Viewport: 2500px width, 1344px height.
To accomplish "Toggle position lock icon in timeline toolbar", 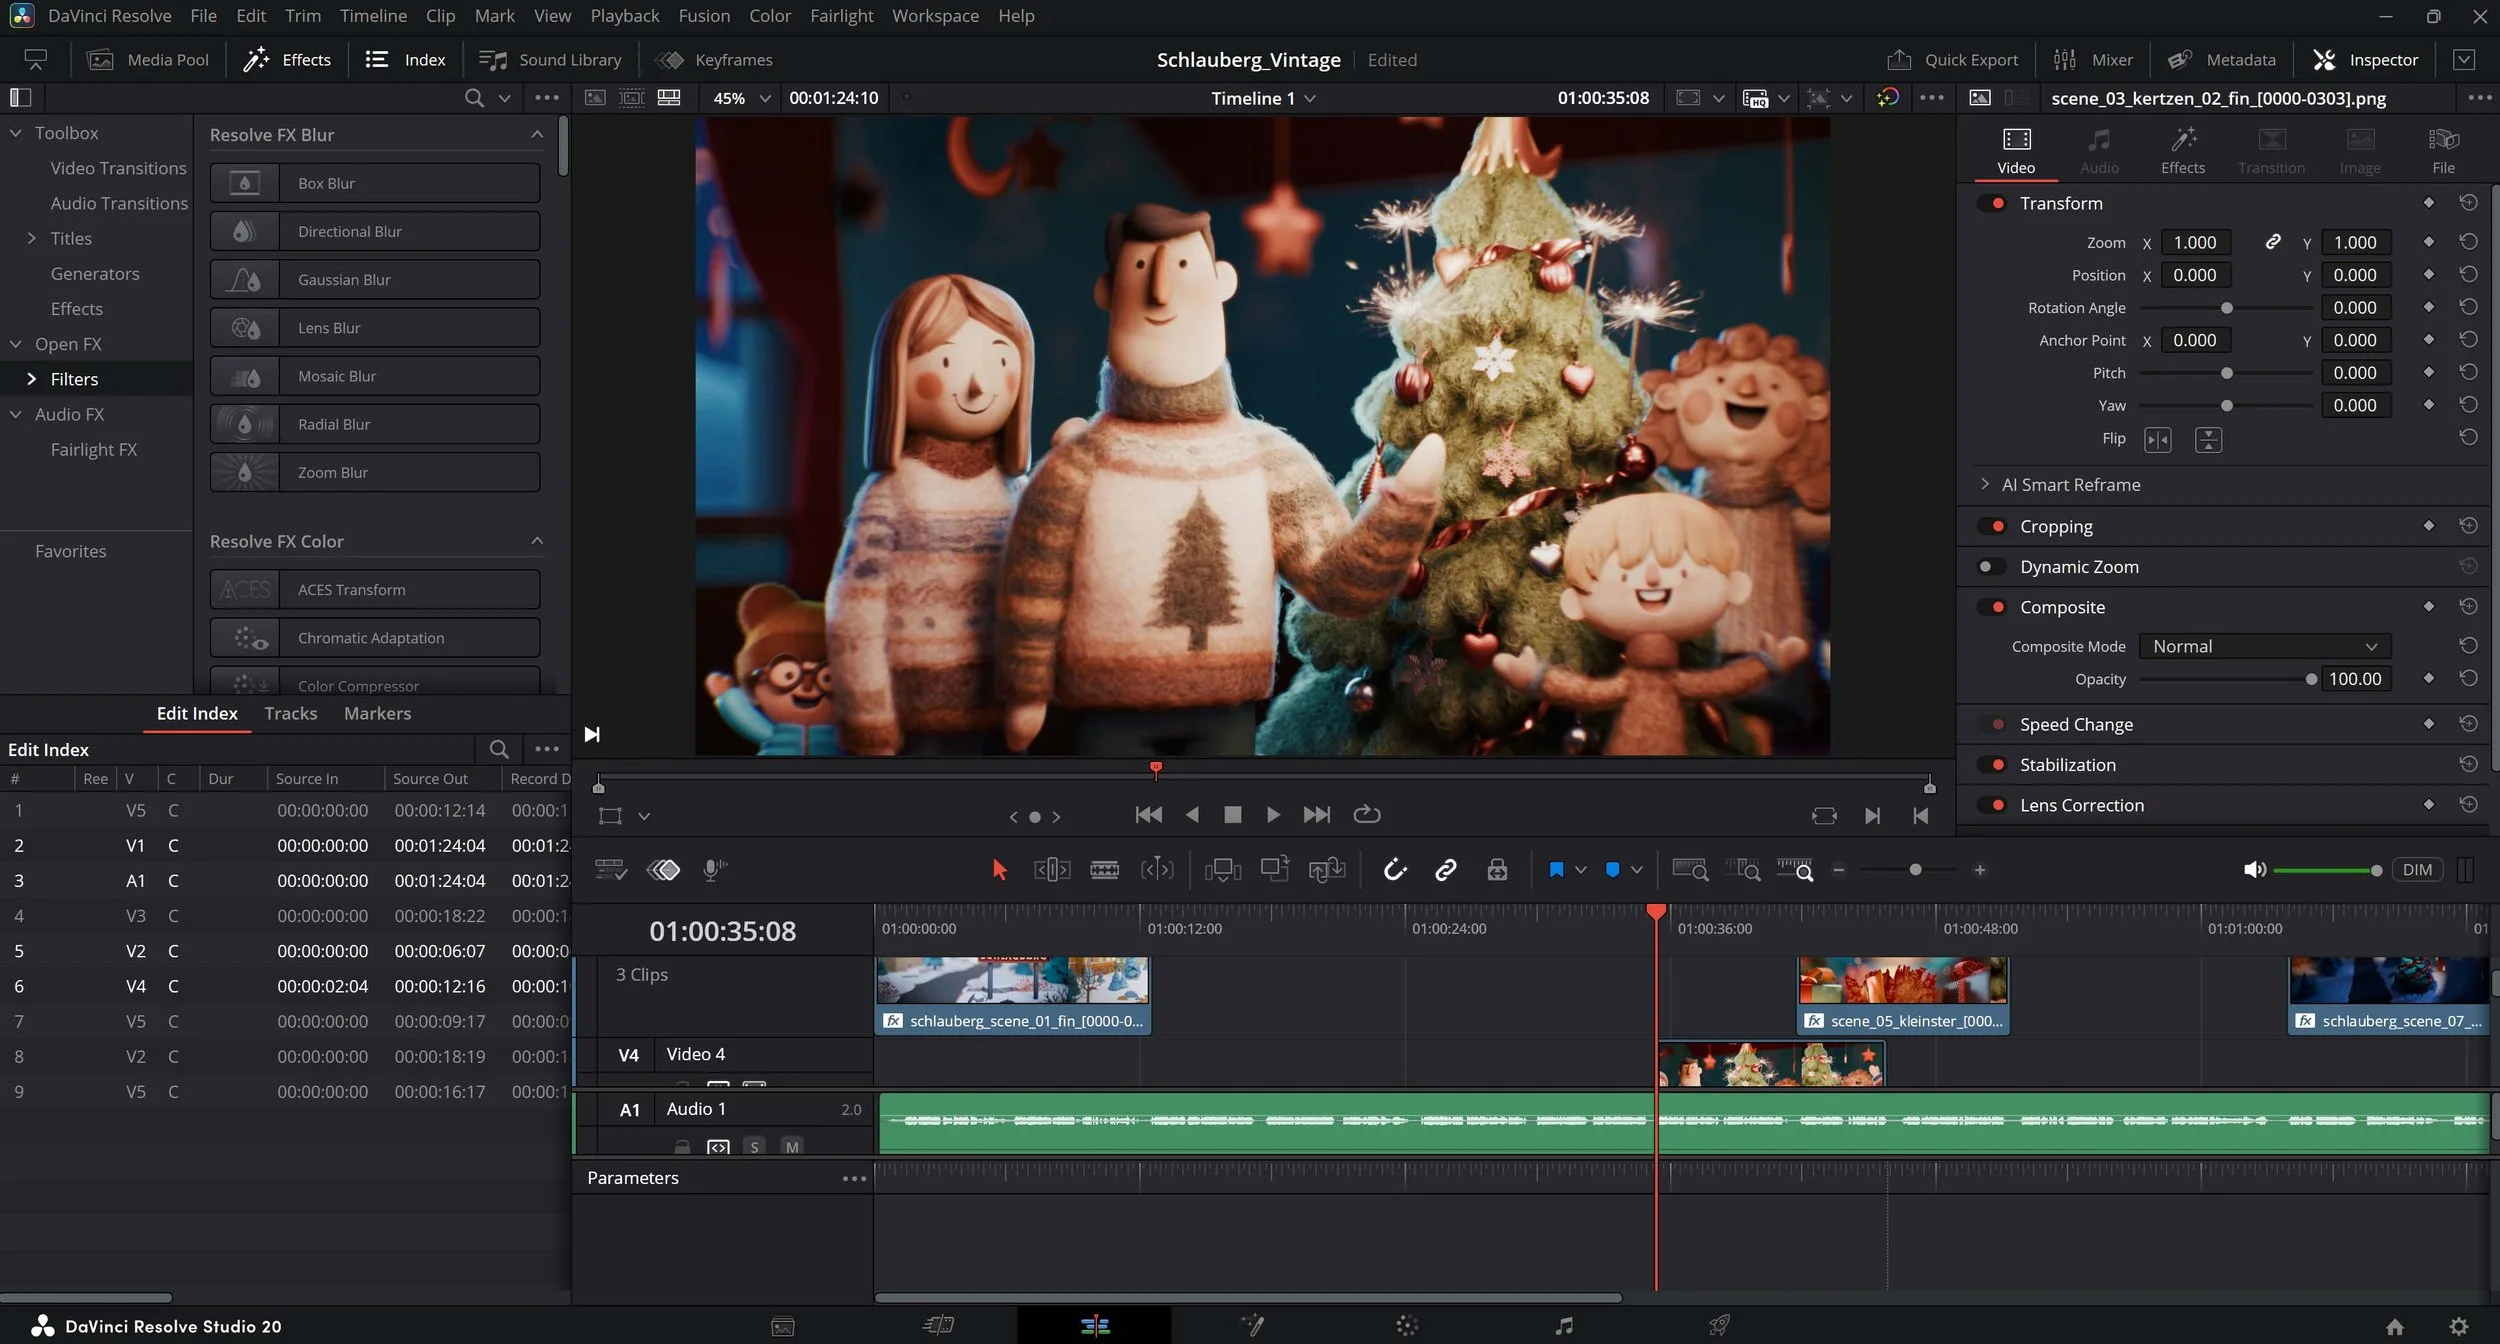I will tap(1497, 870).
